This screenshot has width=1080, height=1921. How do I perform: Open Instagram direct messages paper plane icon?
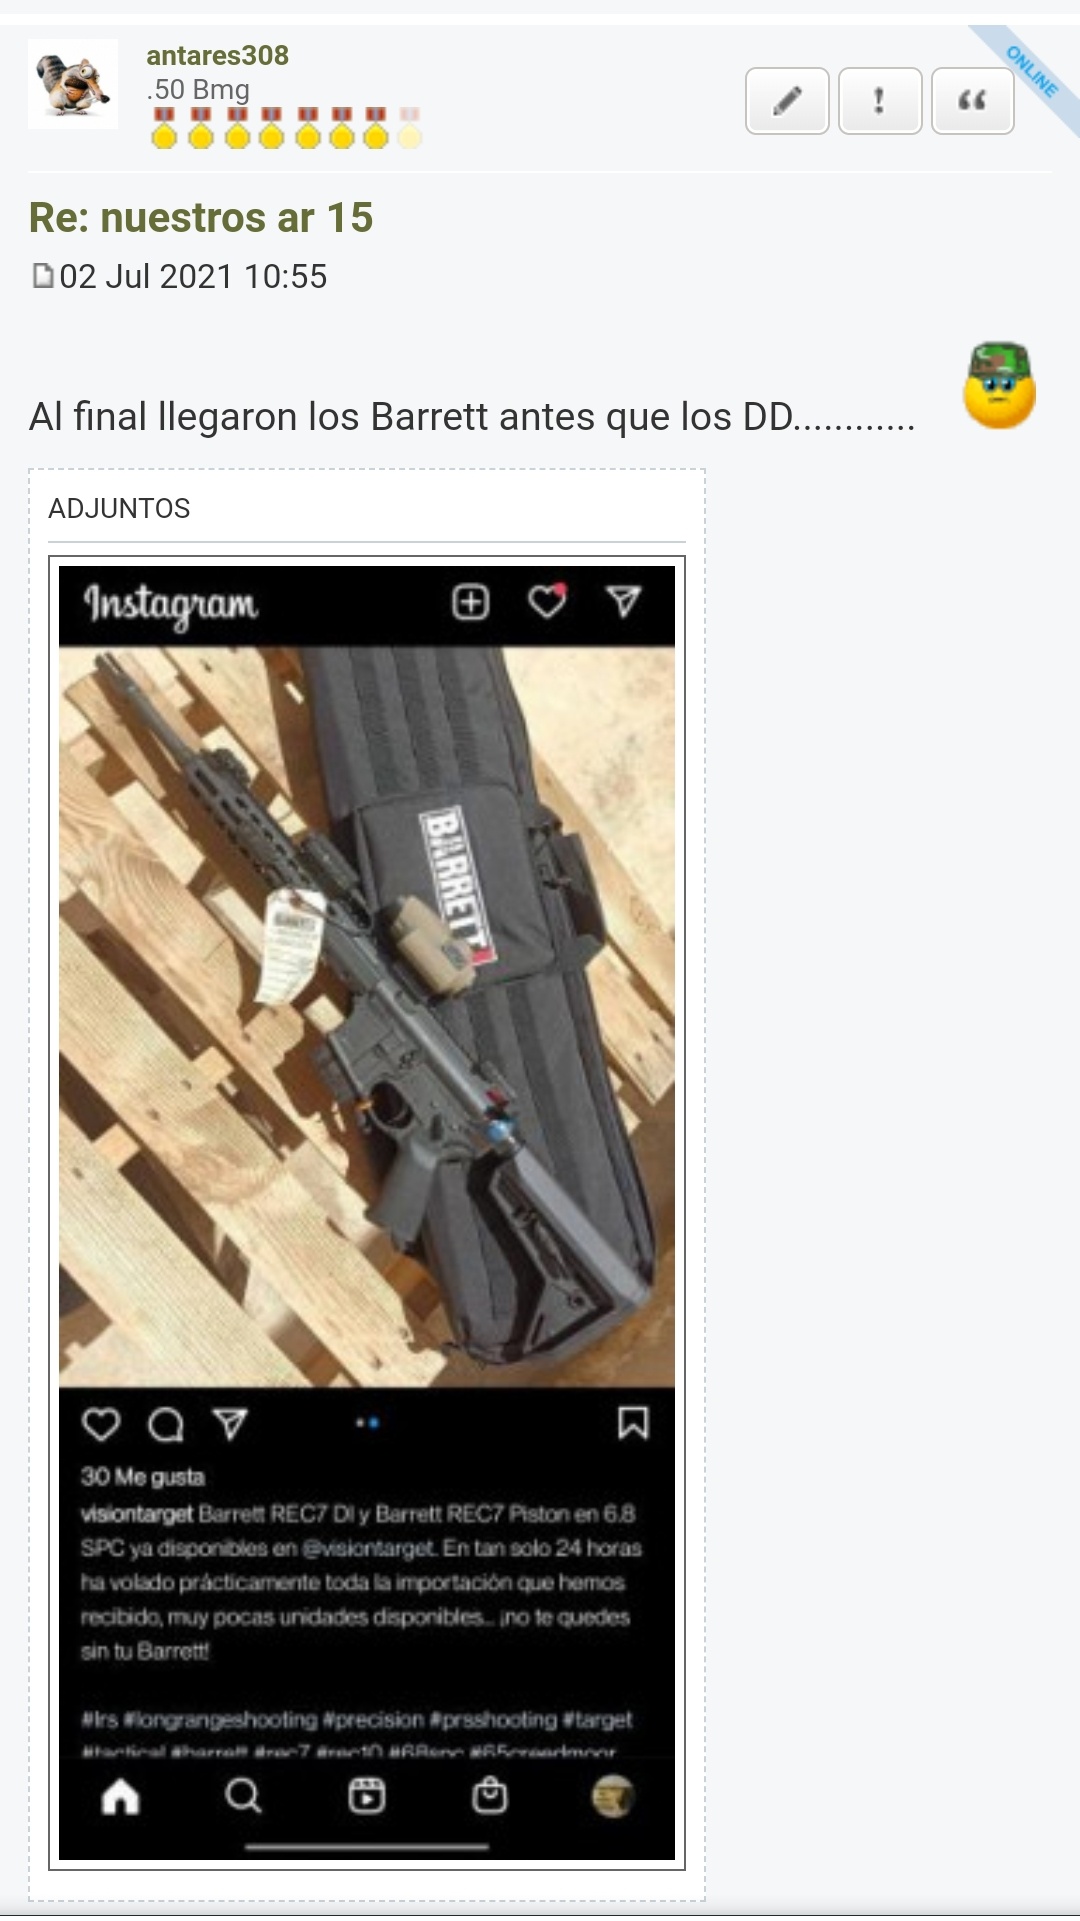[x=623, y=601]
